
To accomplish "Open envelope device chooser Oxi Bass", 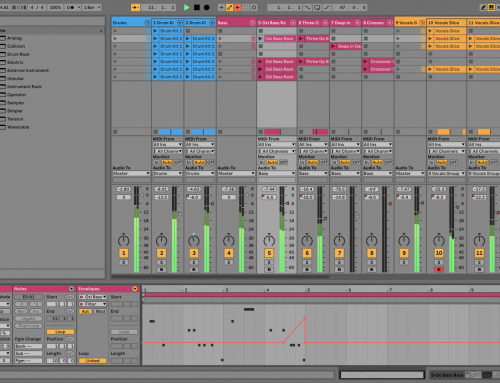I will click(93, 297).
